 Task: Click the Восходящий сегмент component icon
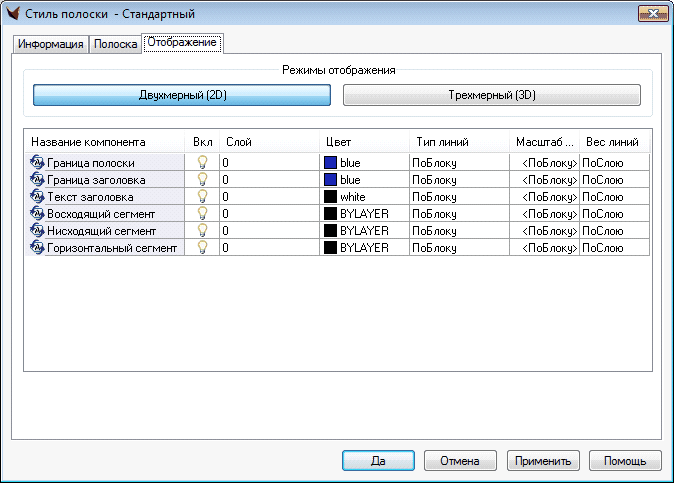coord(38,213)
